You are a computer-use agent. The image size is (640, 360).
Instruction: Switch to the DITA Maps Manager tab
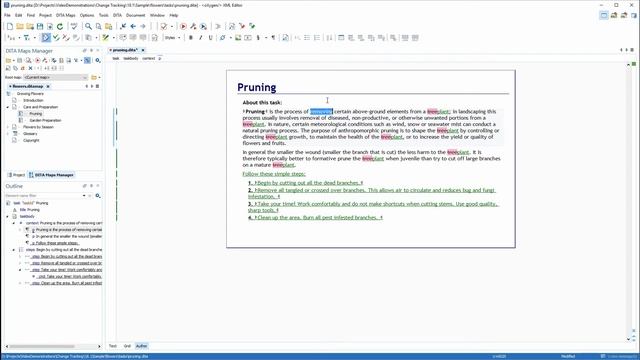click(51, 175)
